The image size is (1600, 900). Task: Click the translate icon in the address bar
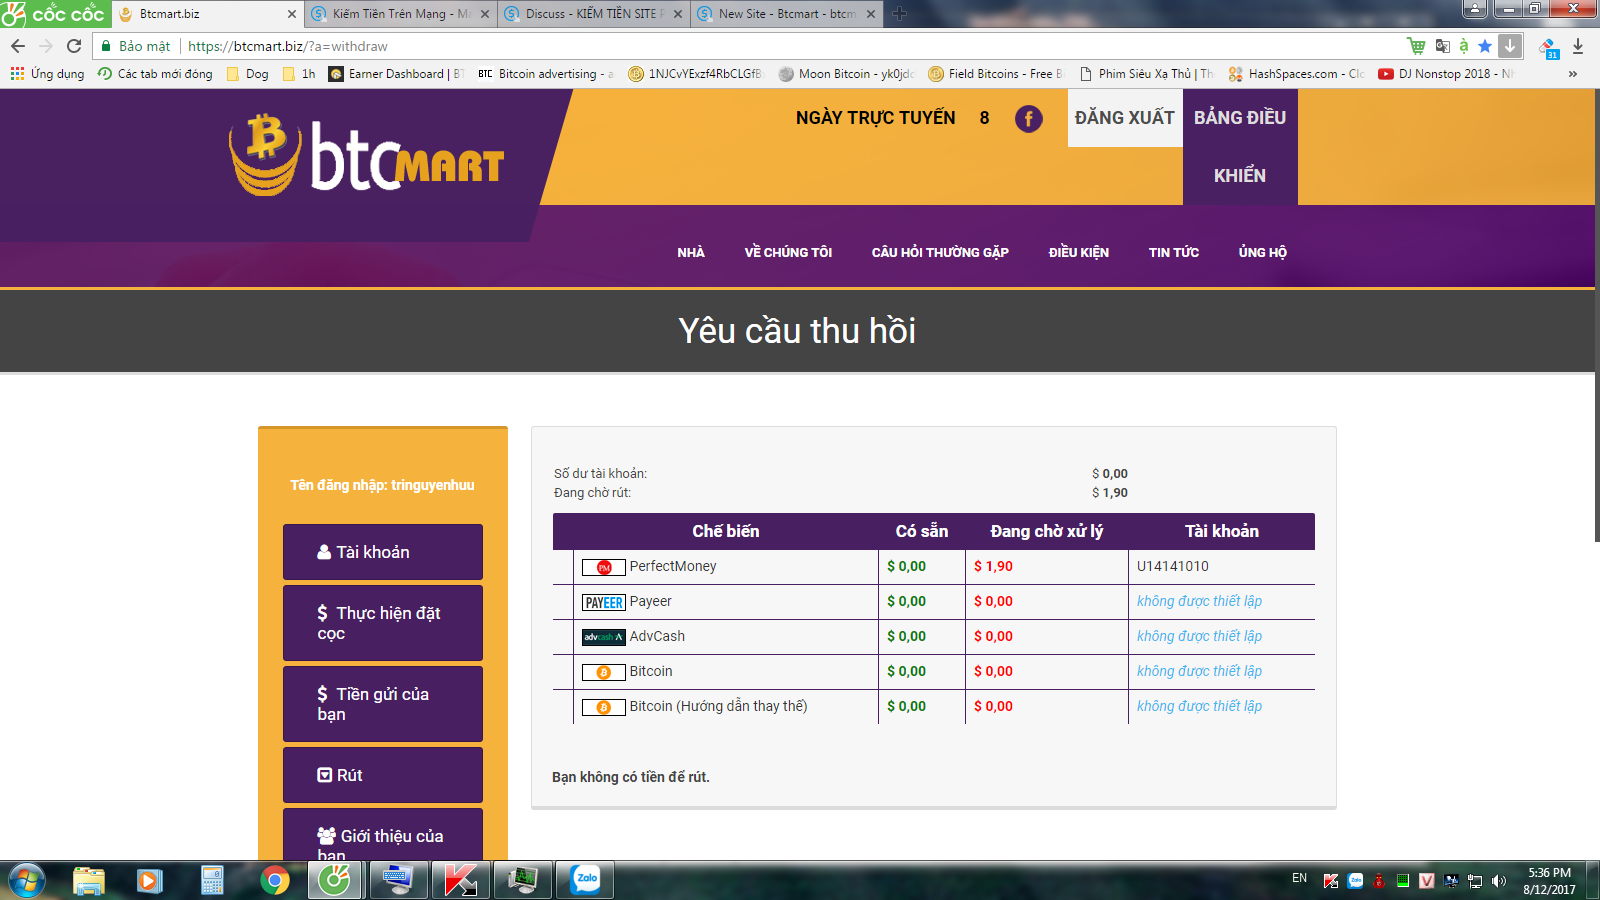tap(1442, 46)
